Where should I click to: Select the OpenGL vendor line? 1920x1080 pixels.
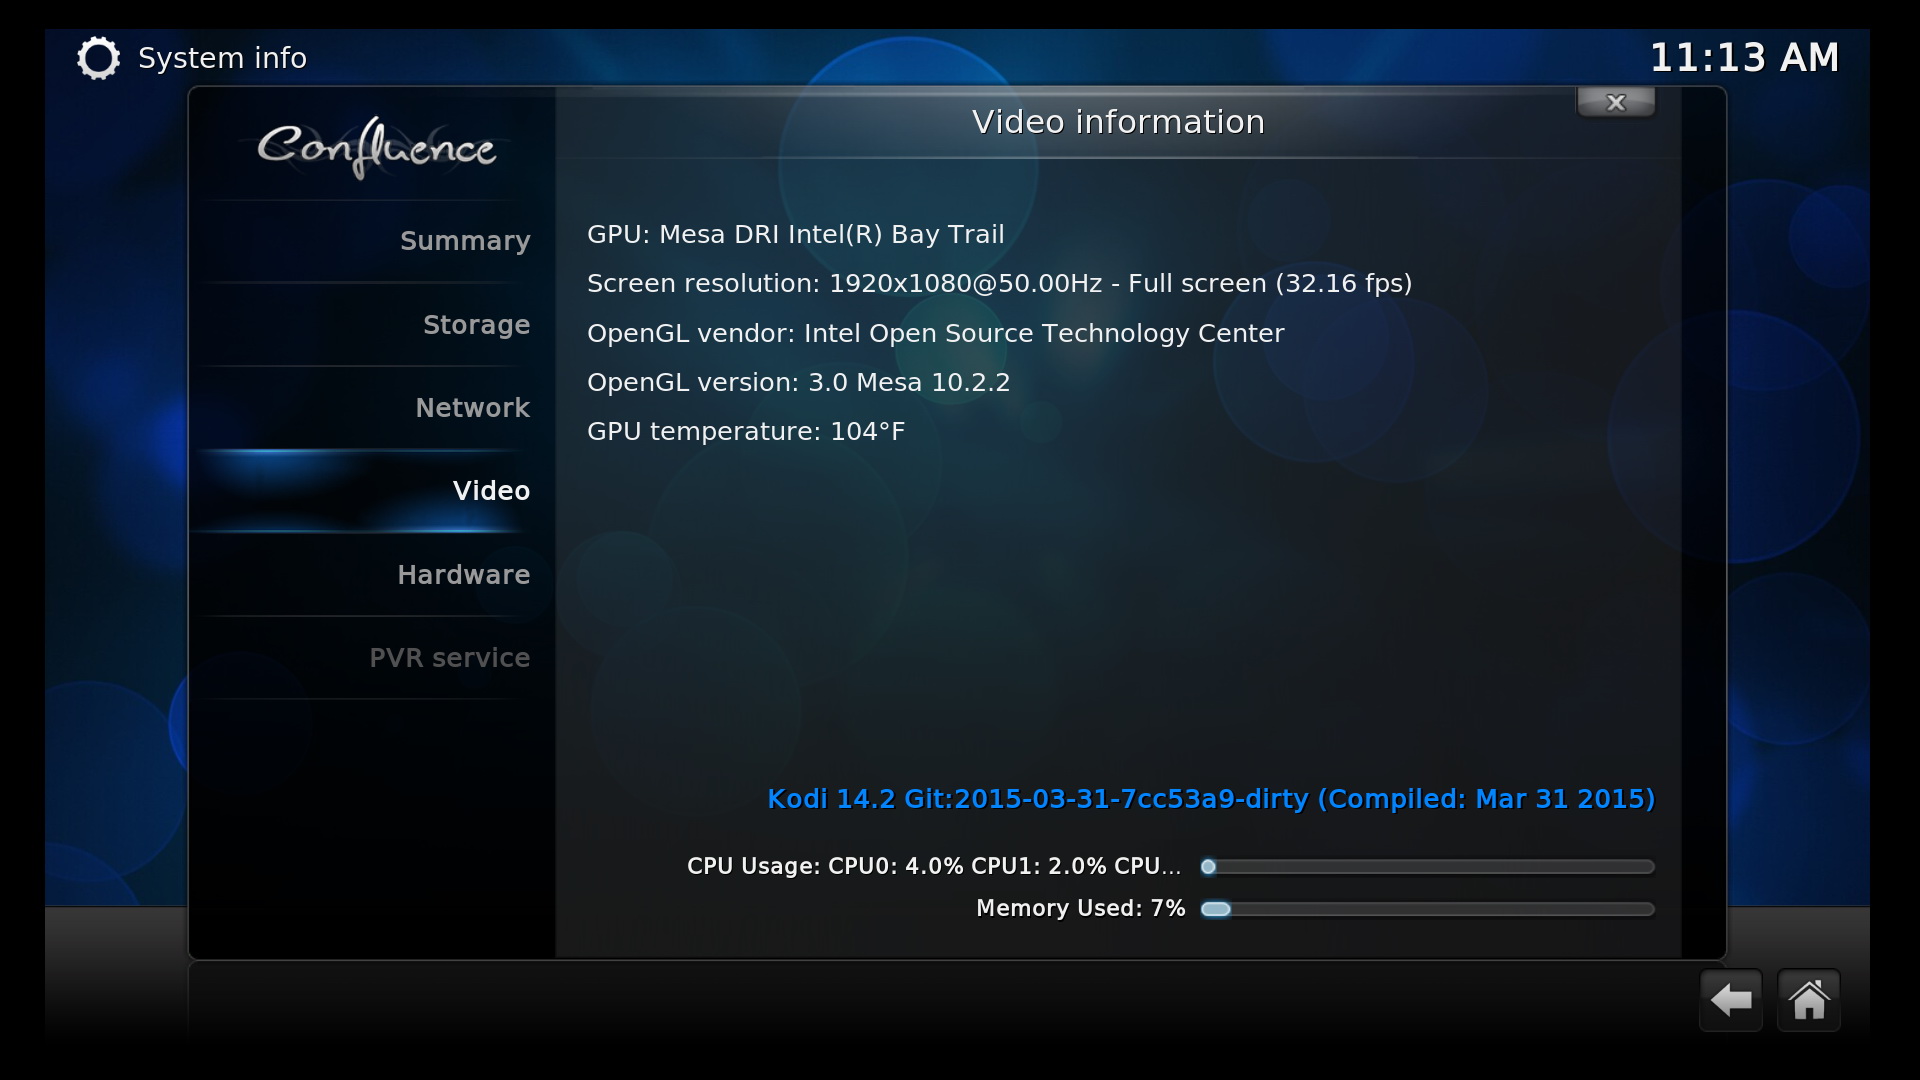click(935, 333)
